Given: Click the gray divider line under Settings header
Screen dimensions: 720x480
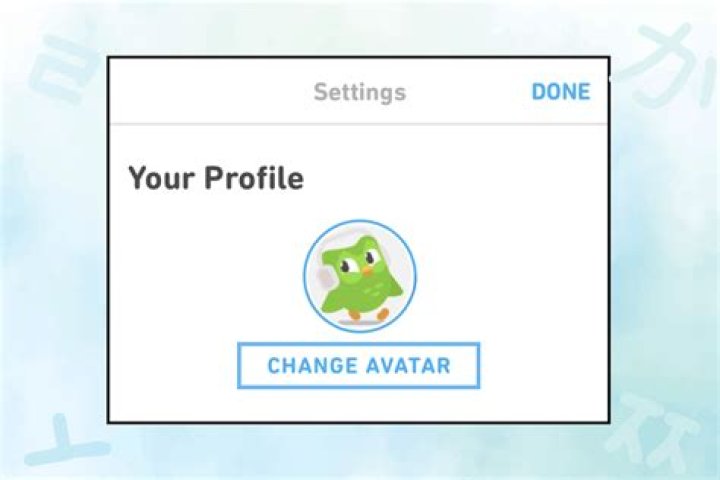Looking at the screenshot, I should tap(359, 124).
